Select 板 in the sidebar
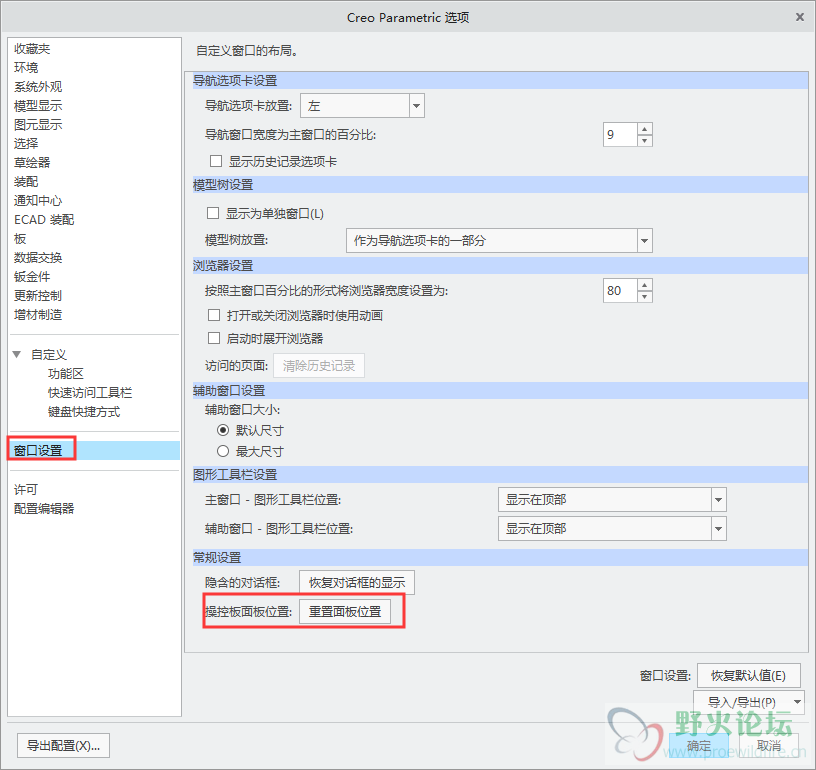The image size is (816, 770). [20, 239]
